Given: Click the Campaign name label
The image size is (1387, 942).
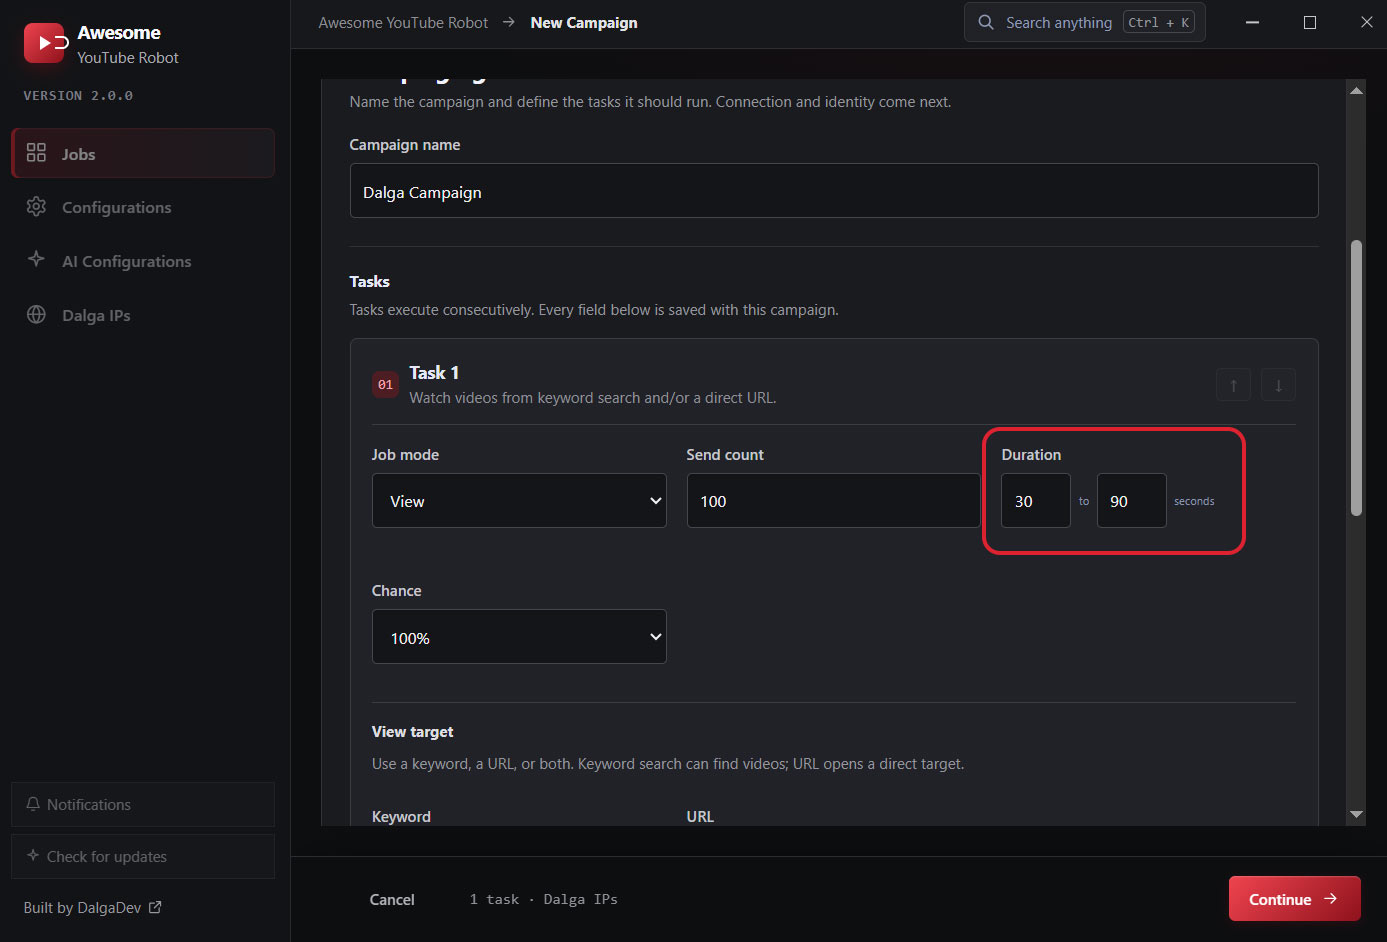Looking at the screenshot, I should pyautogui.click(x=404, y=145).
